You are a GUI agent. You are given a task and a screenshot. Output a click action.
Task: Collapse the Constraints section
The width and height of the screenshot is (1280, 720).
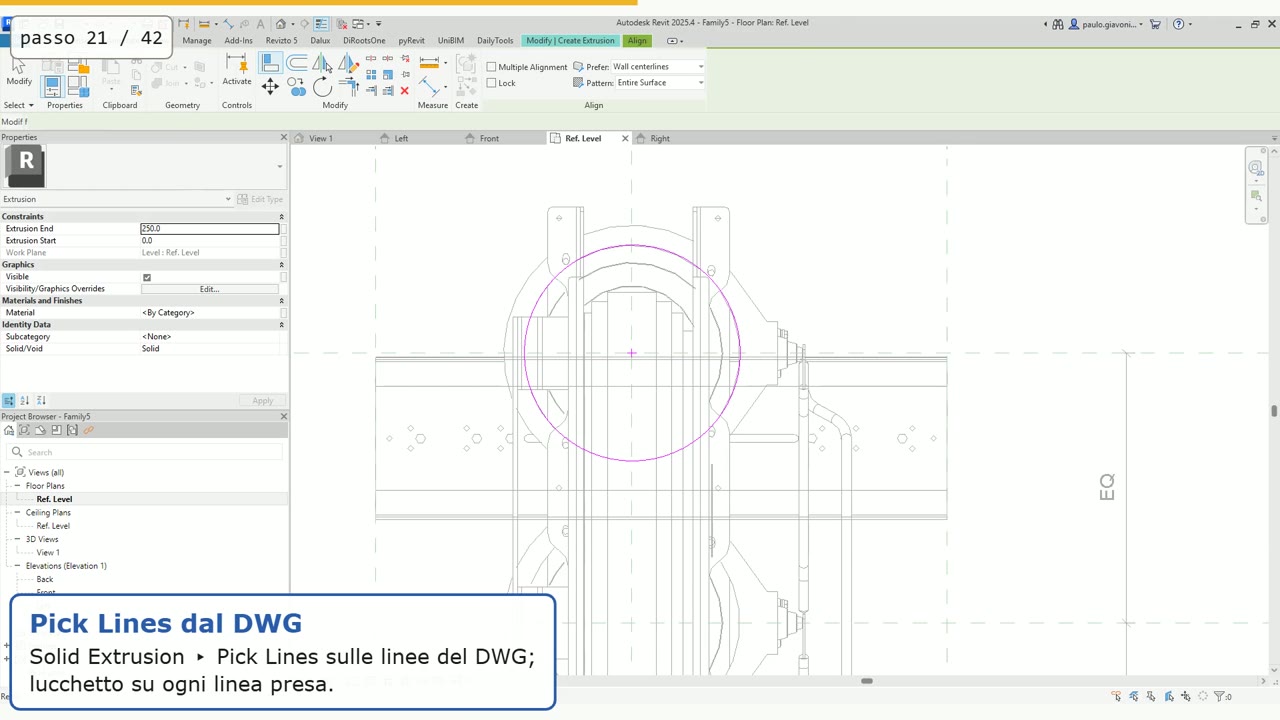tap(281, 216)
